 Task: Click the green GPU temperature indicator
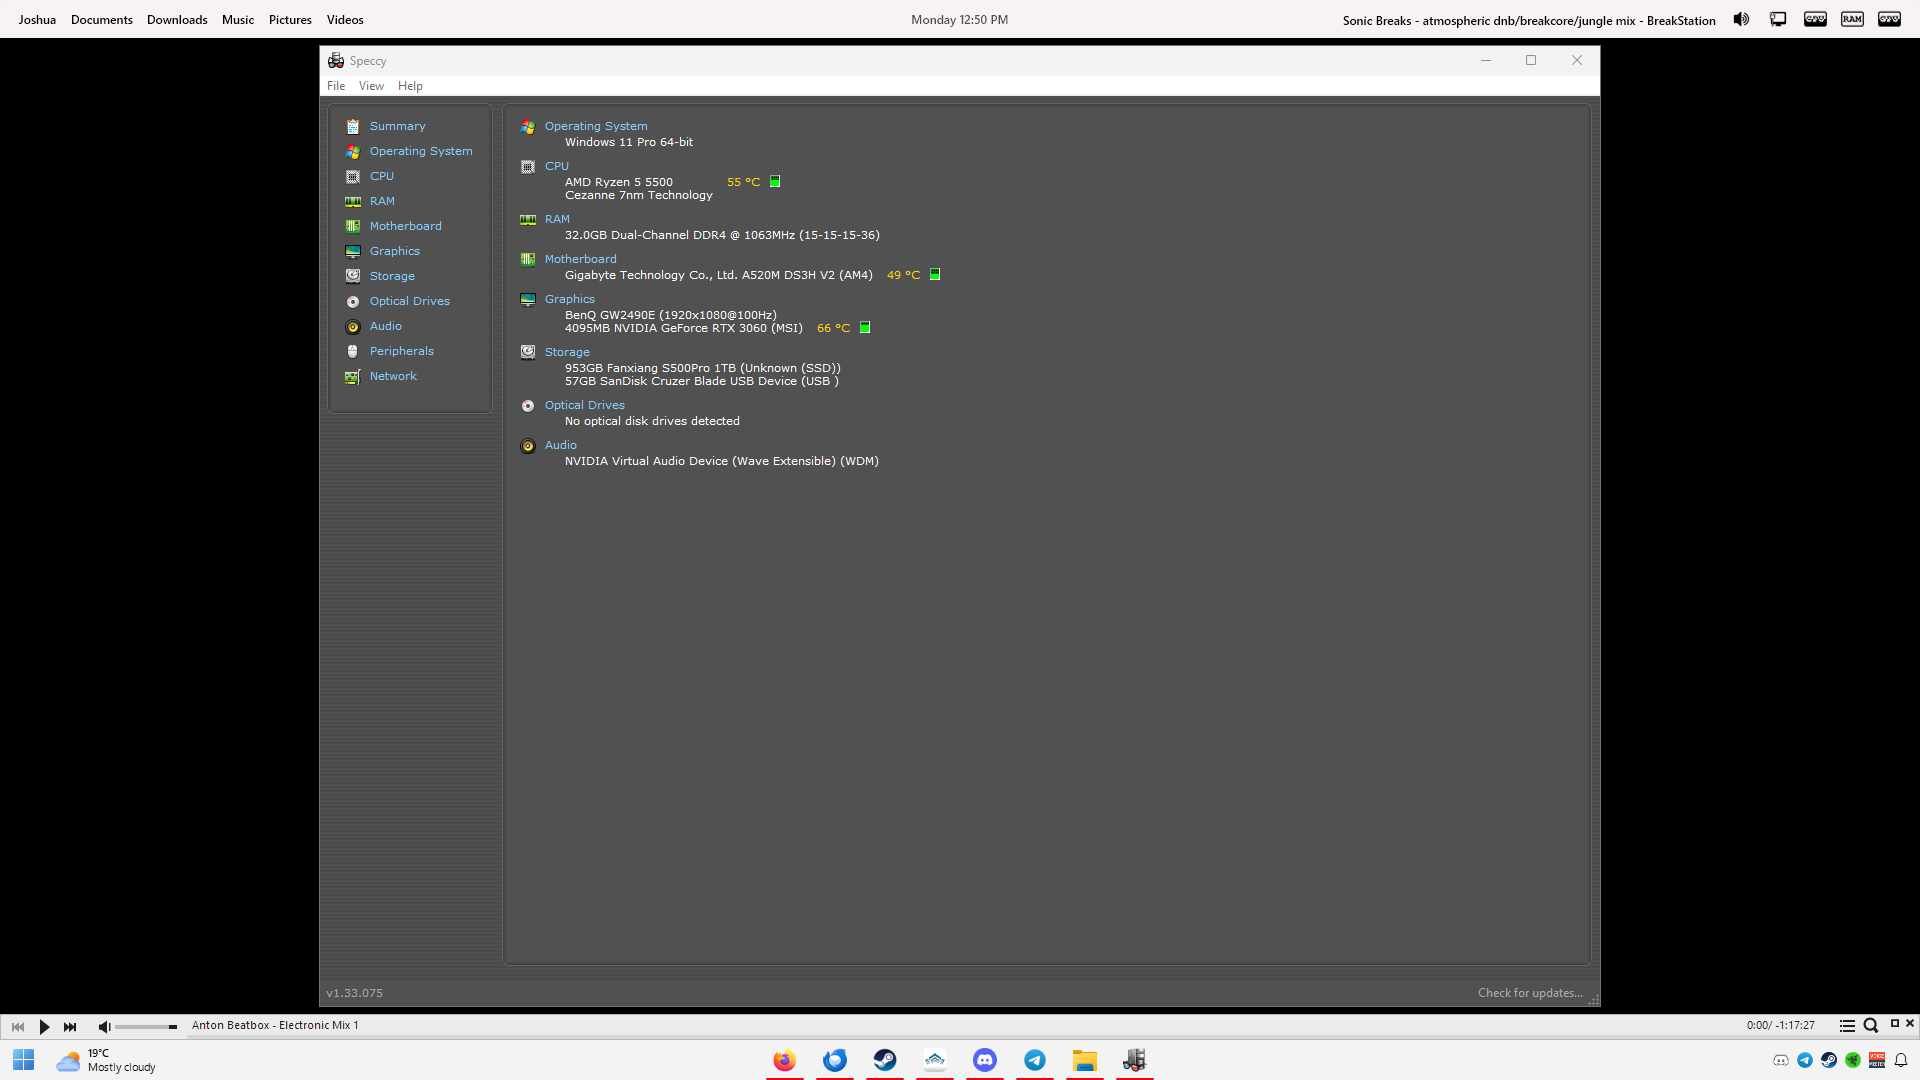865,327
